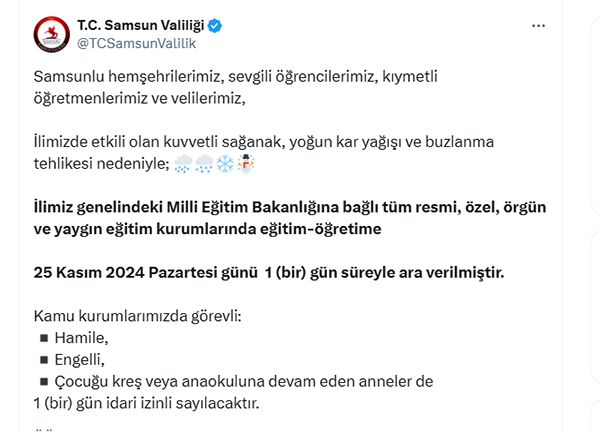Click the bold Milli Eğitim Bakanlığına paragraph
The image size is (600, 432).
tap(290, 218)
